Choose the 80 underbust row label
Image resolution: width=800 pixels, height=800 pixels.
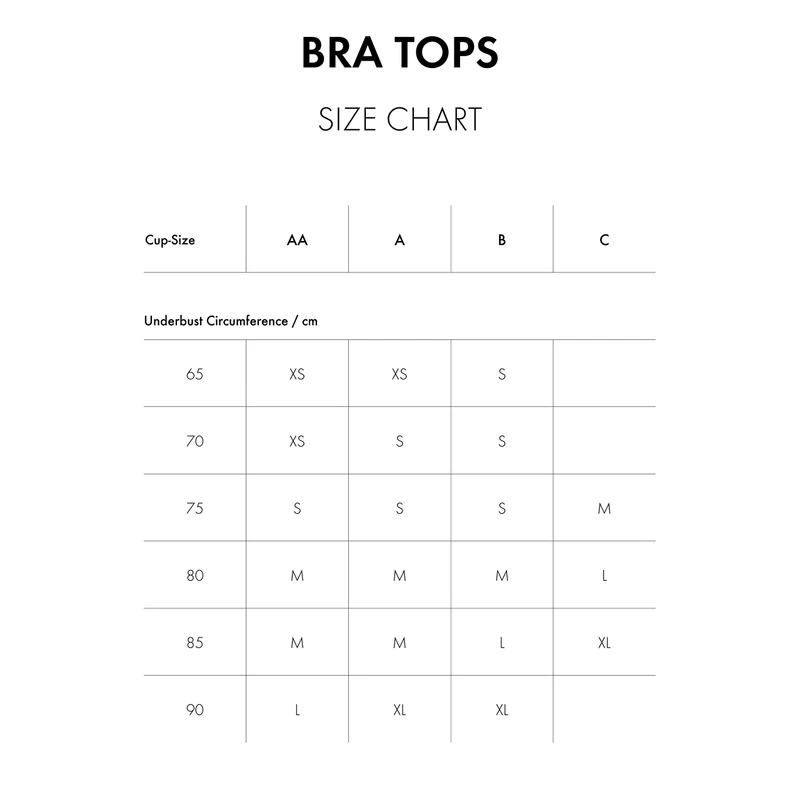coord(195,575)
